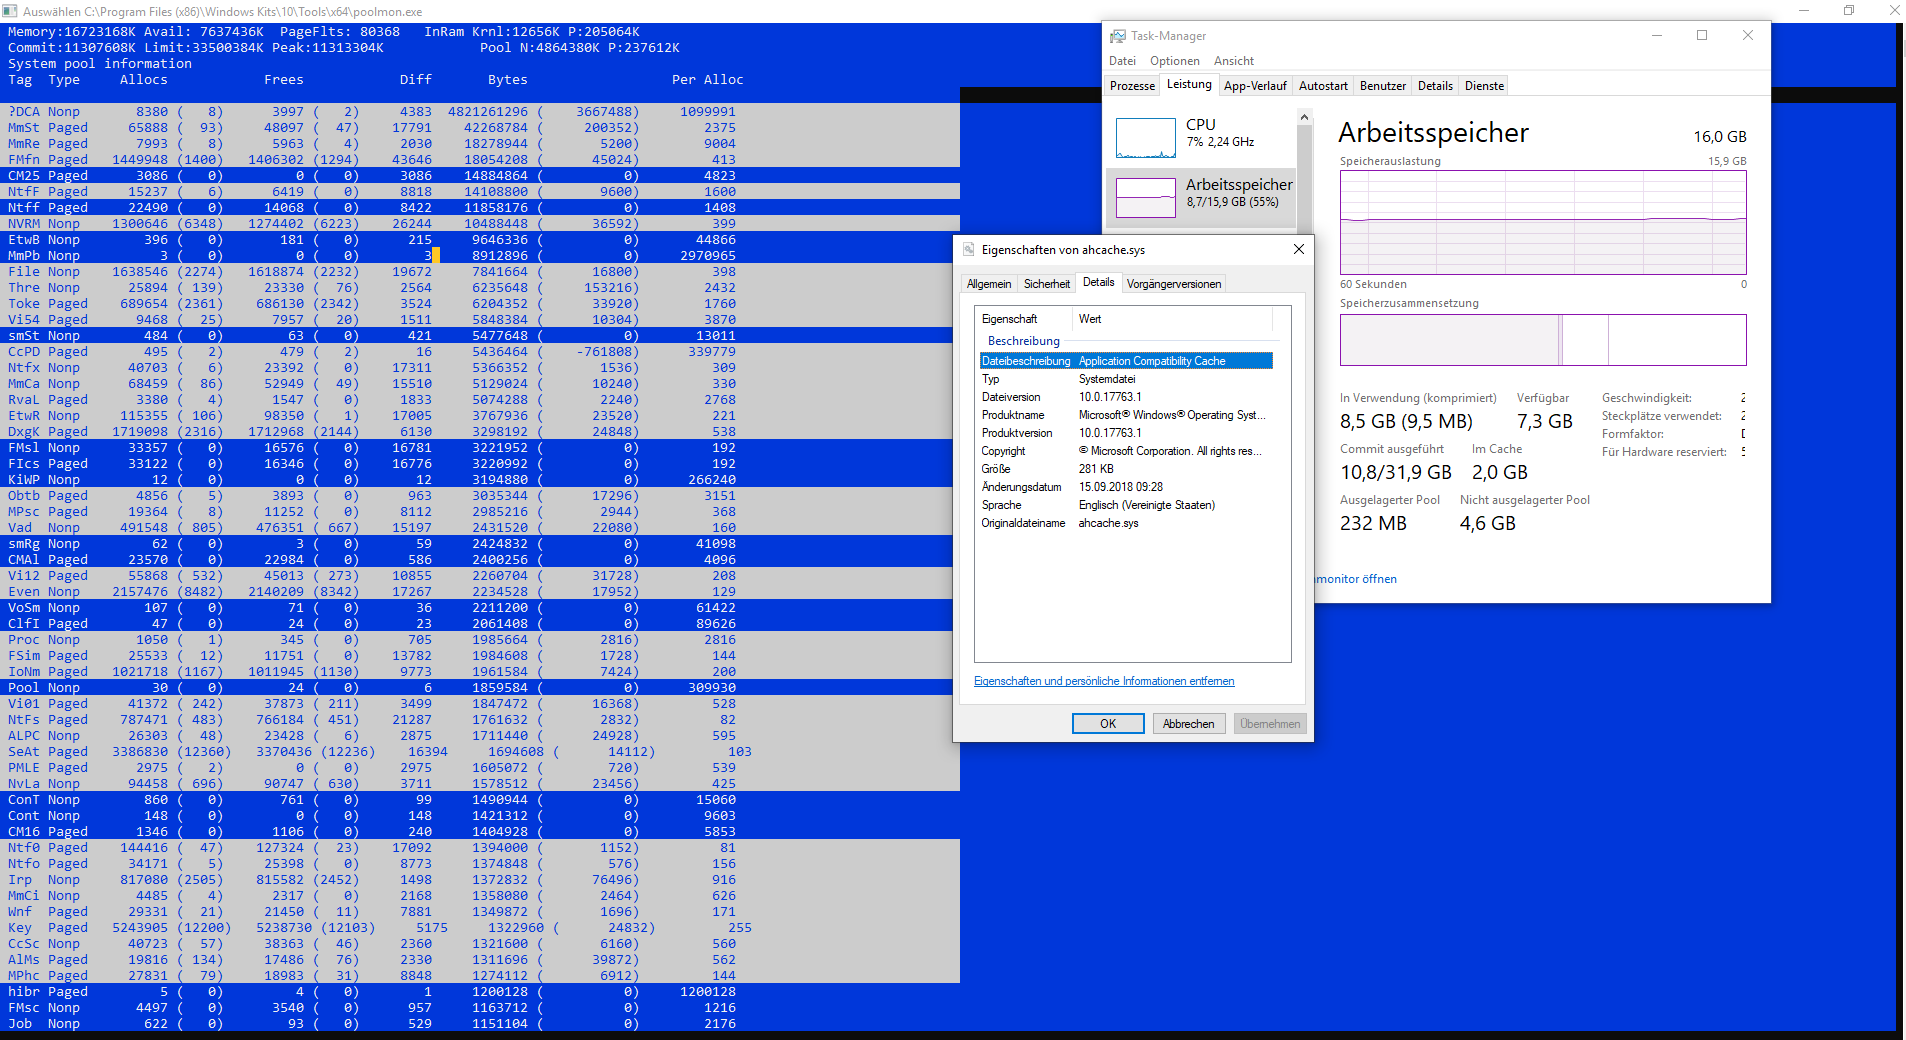Viewport: 1906px width, 1040px height.
Task: Click the 'Per Alloc' column heading in poolmon
Action: (x=708, y=80)
